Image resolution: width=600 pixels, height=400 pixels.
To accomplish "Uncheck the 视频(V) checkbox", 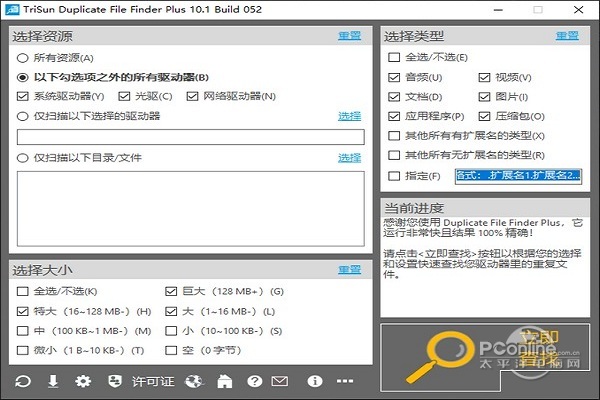I will pyautogui.click(x=484, y=77).
